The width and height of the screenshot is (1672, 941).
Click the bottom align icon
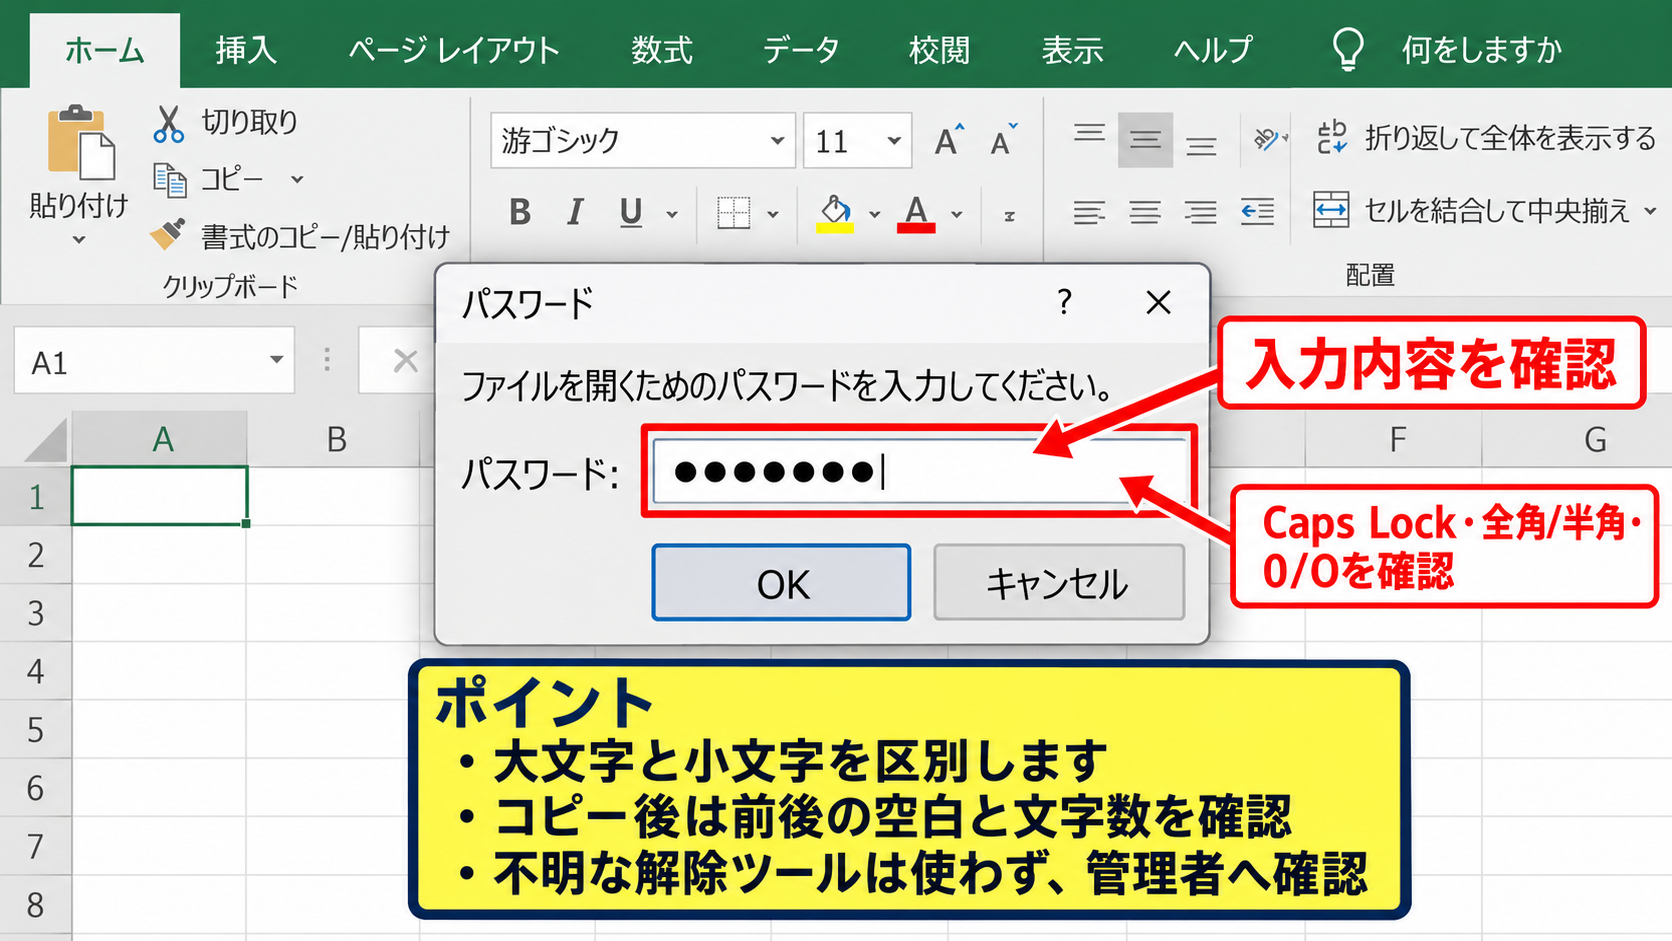coord(1201,145)
